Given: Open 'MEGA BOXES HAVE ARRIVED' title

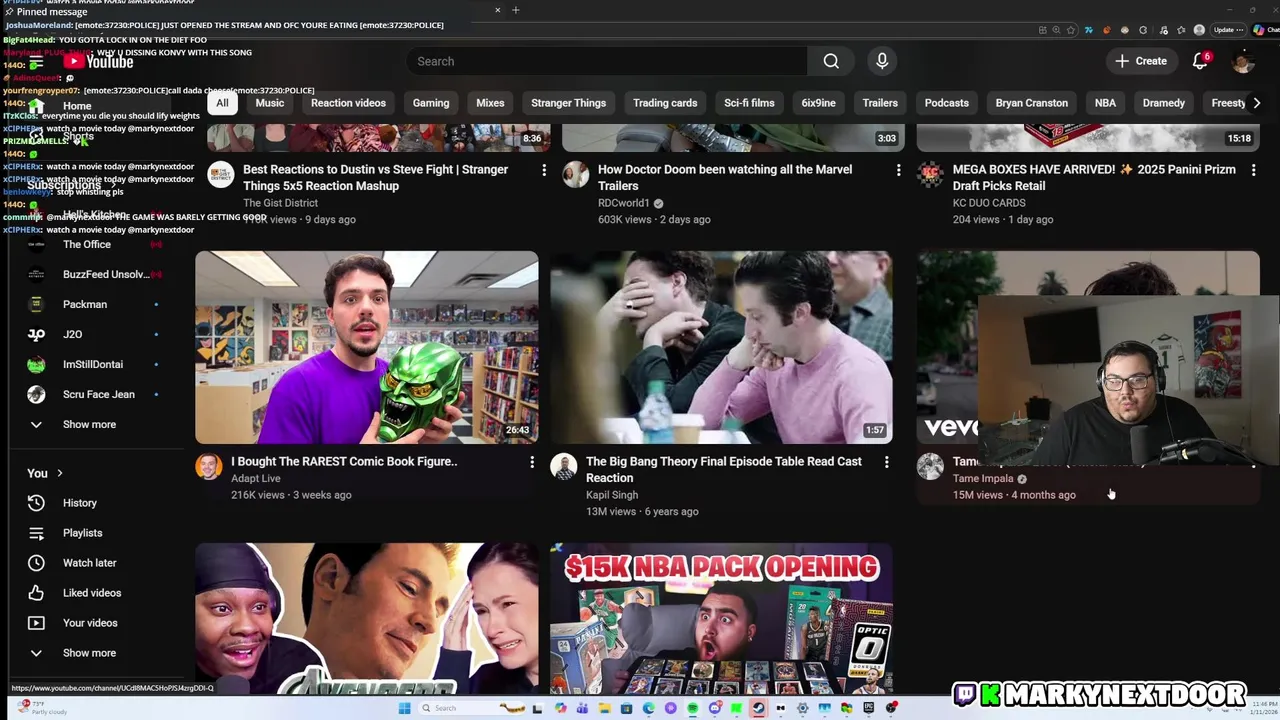Looking at the screenshot, I should coord(1094,177).
